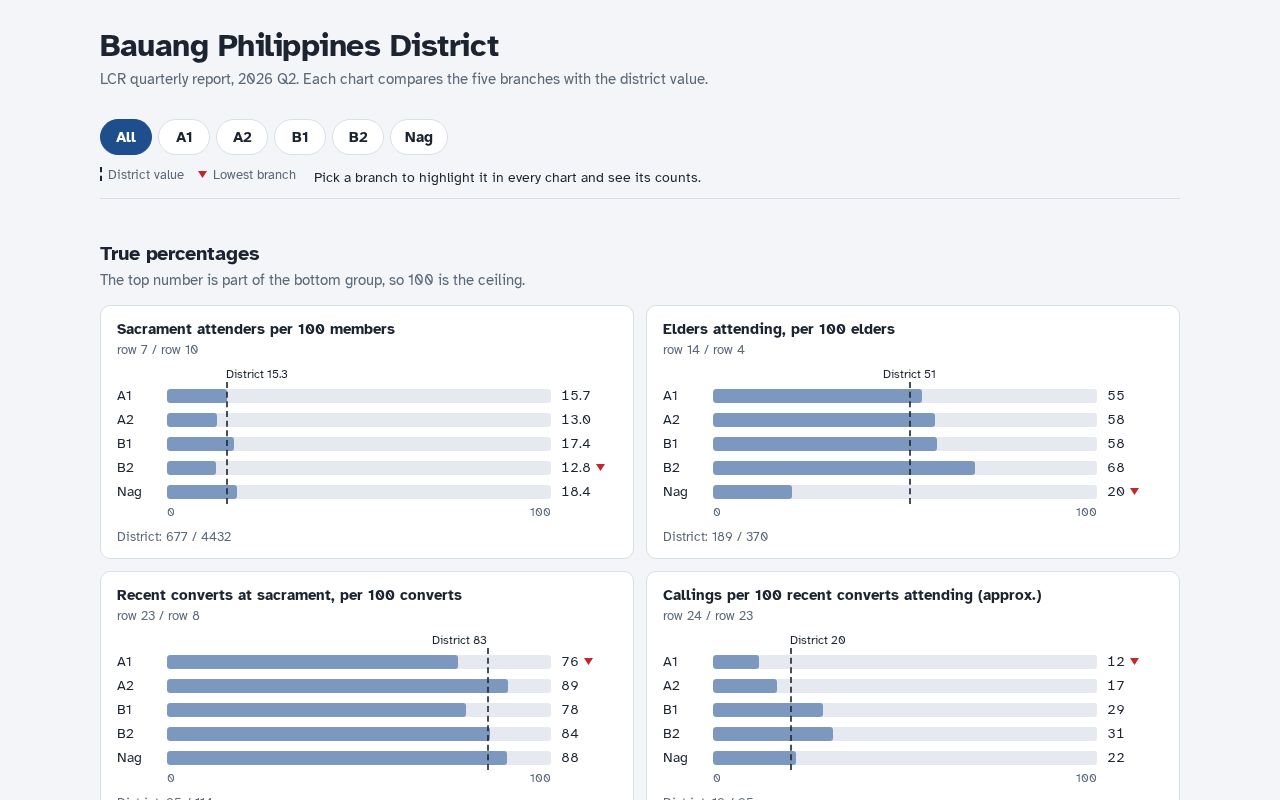Select the Nag branch filter pill
Screen dimensions: 1280x800
(419, 137)
